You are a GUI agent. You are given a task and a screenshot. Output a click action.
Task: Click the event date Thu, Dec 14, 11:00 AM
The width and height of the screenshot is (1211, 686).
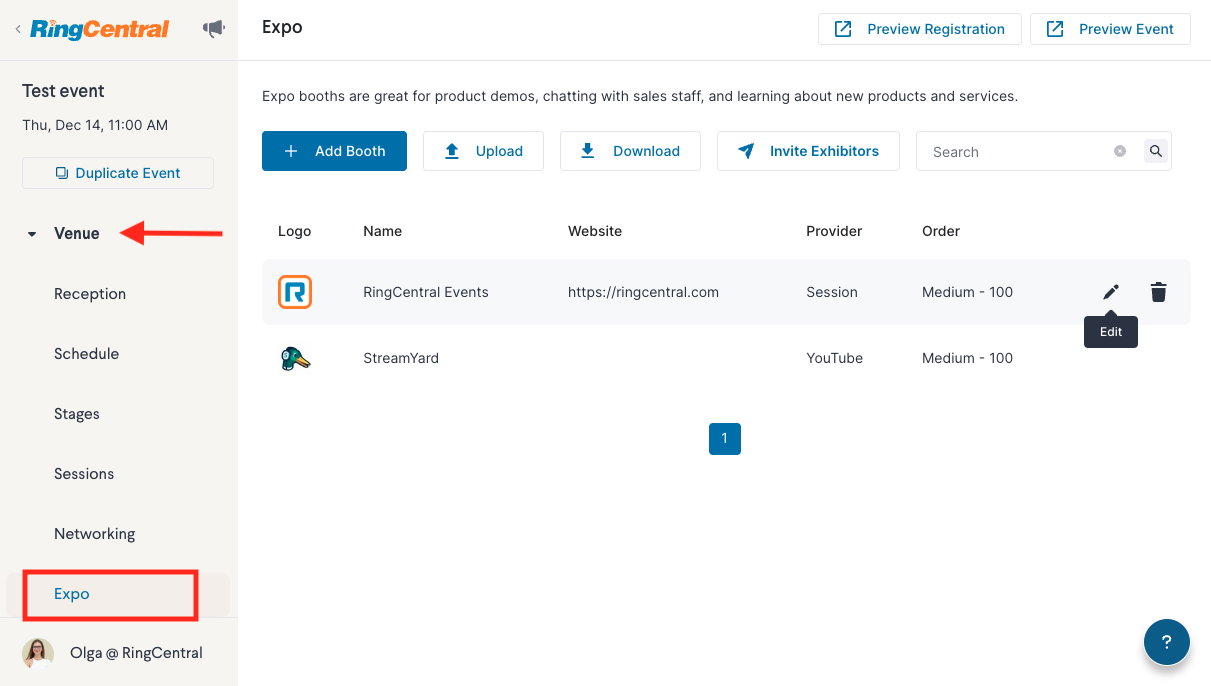click(x=95, y=126)
